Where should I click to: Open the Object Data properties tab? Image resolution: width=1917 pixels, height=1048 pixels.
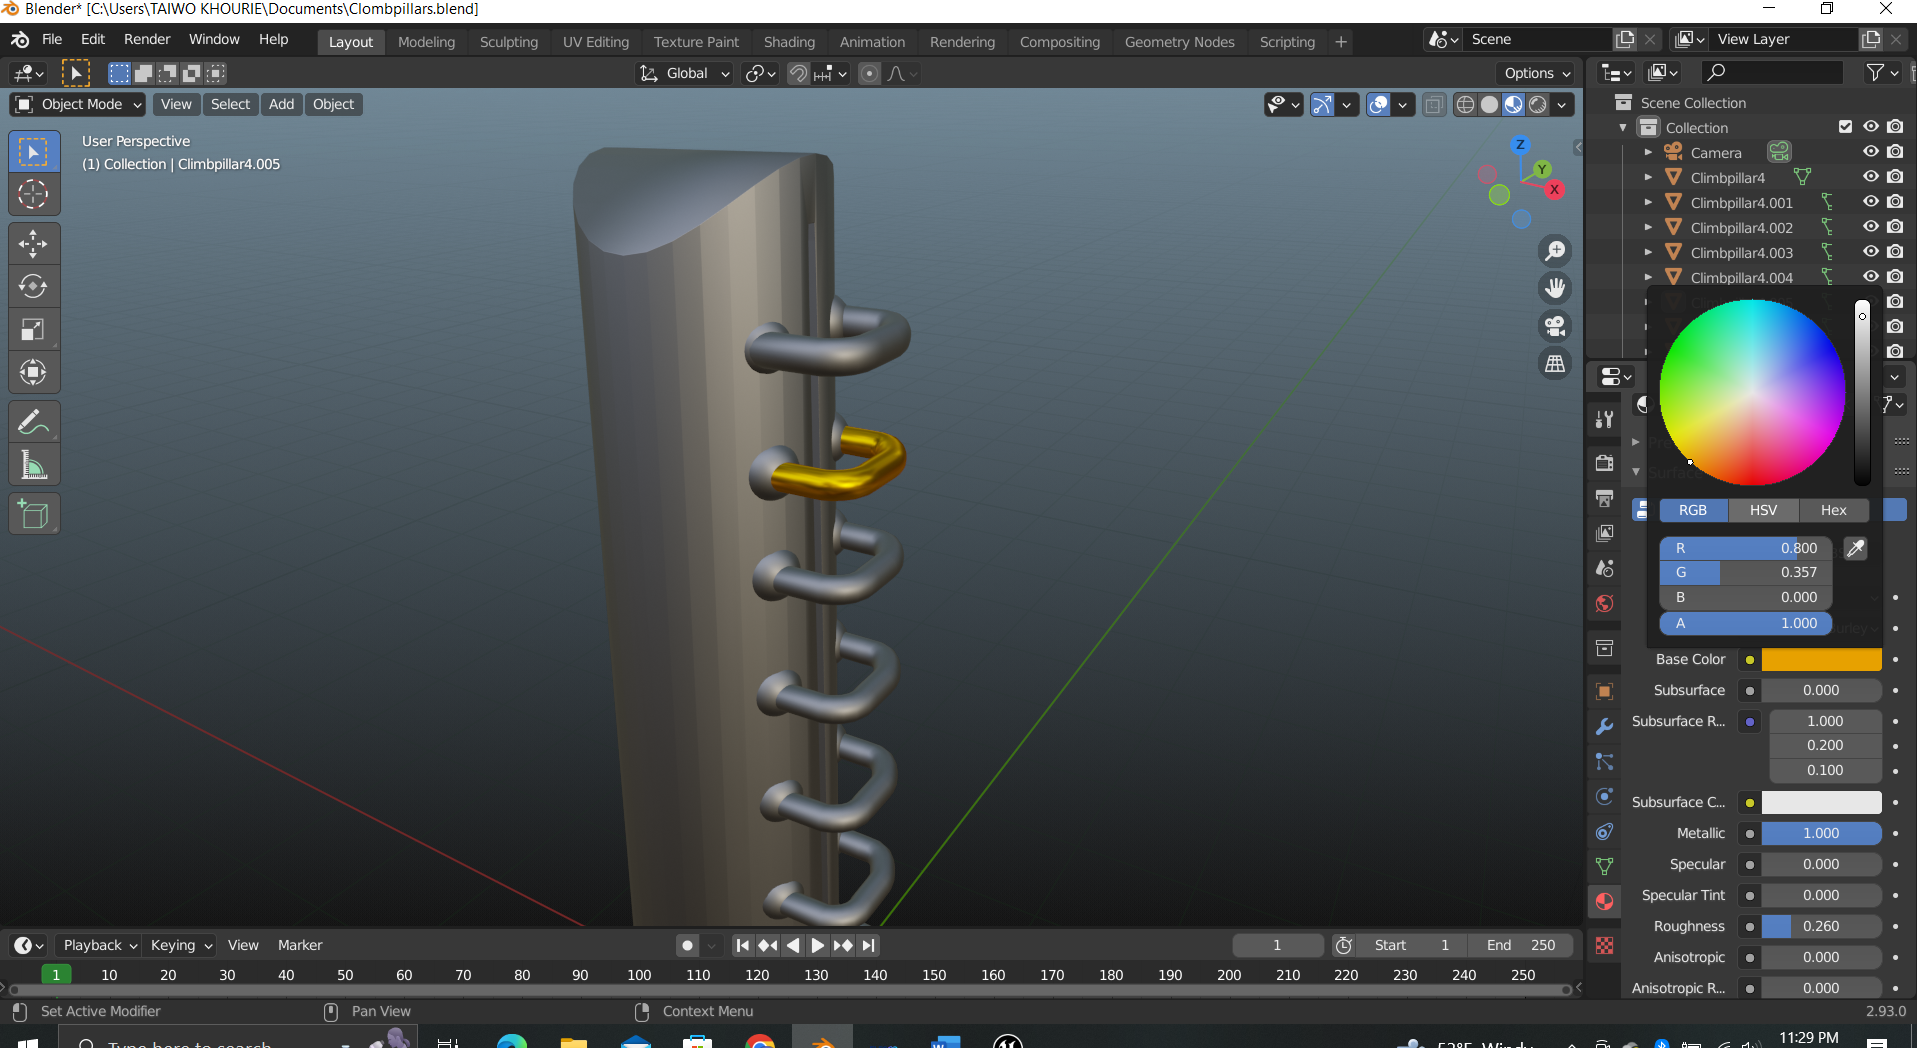click(1605, 866)
